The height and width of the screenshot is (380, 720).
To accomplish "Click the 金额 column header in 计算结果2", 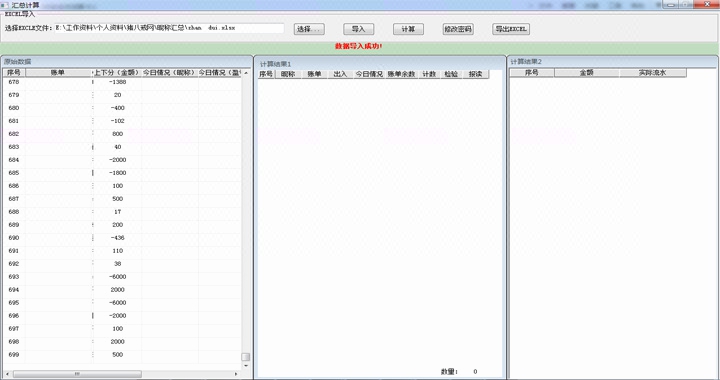I will point(586,73).
